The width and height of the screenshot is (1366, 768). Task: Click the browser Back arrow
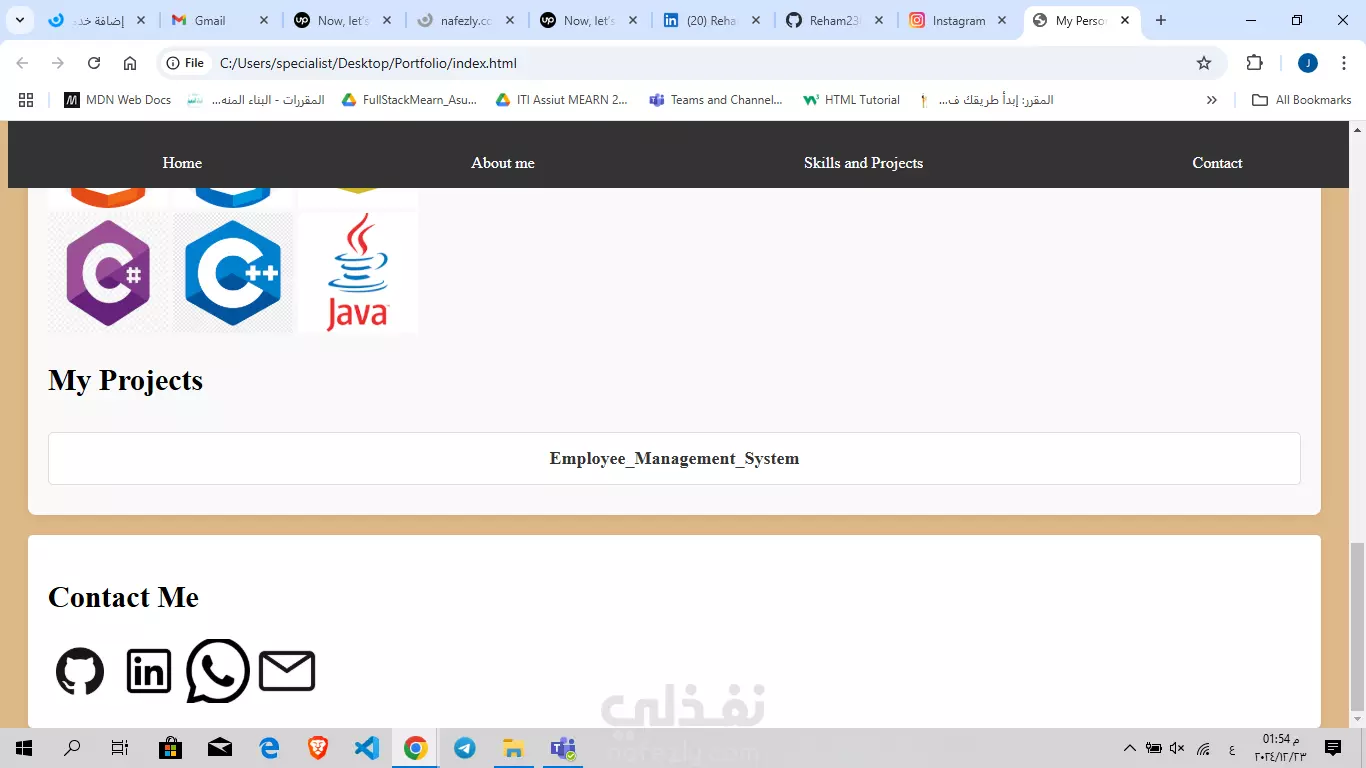coord(22,63)
